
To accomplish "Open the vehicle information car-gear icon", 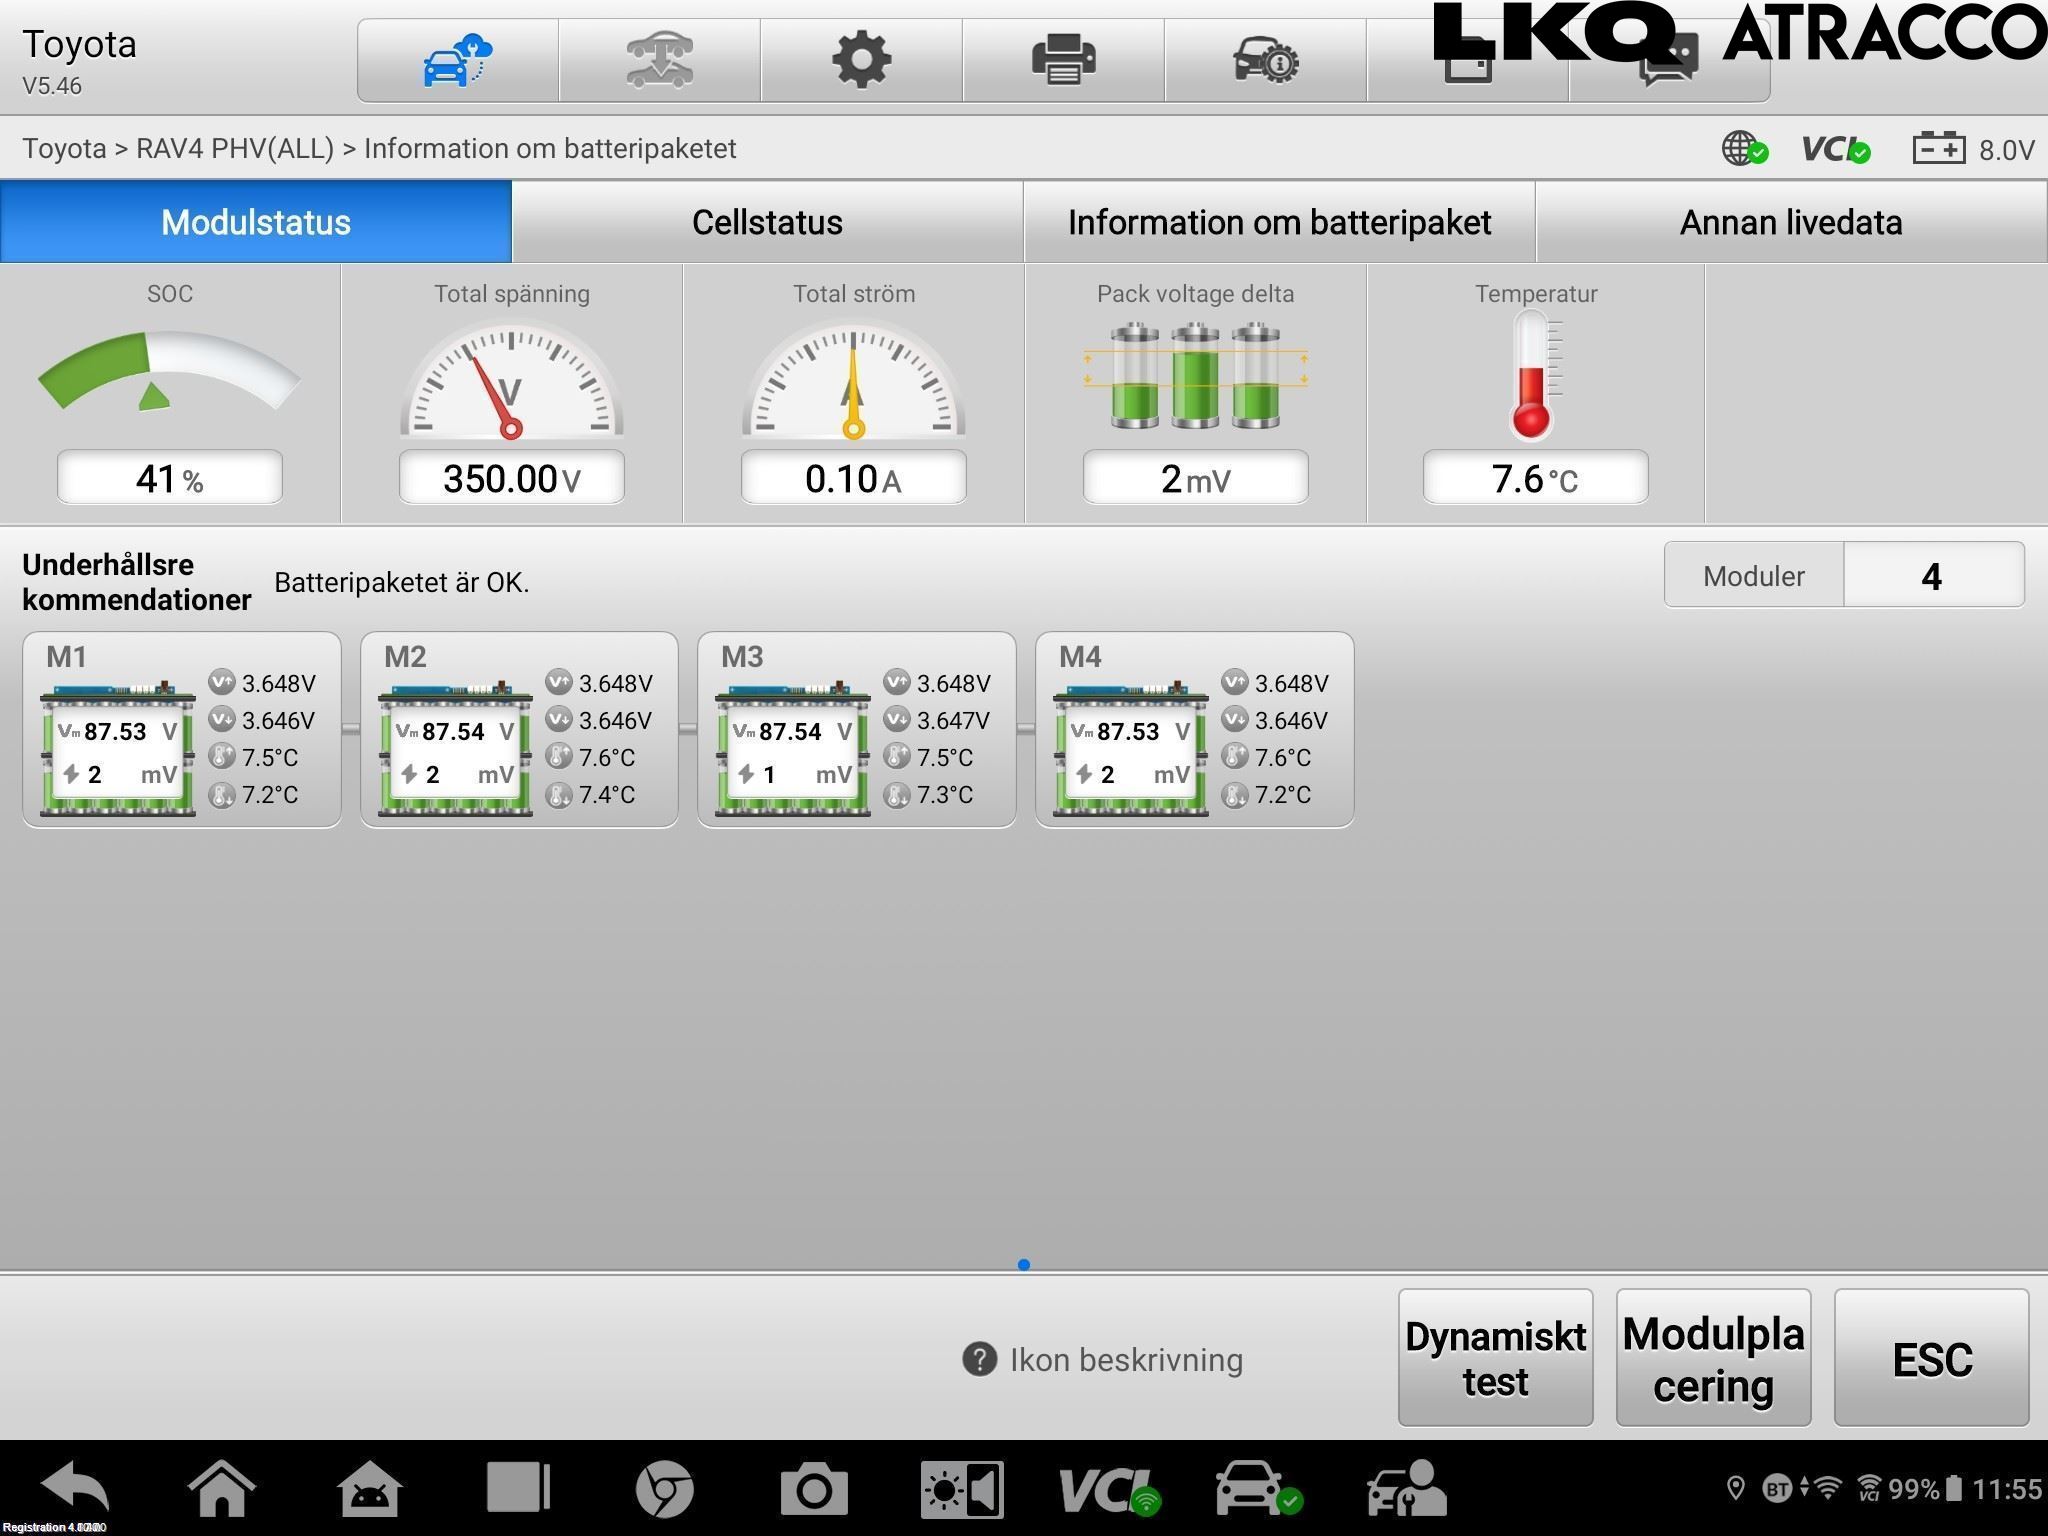I will [1265, 60].
